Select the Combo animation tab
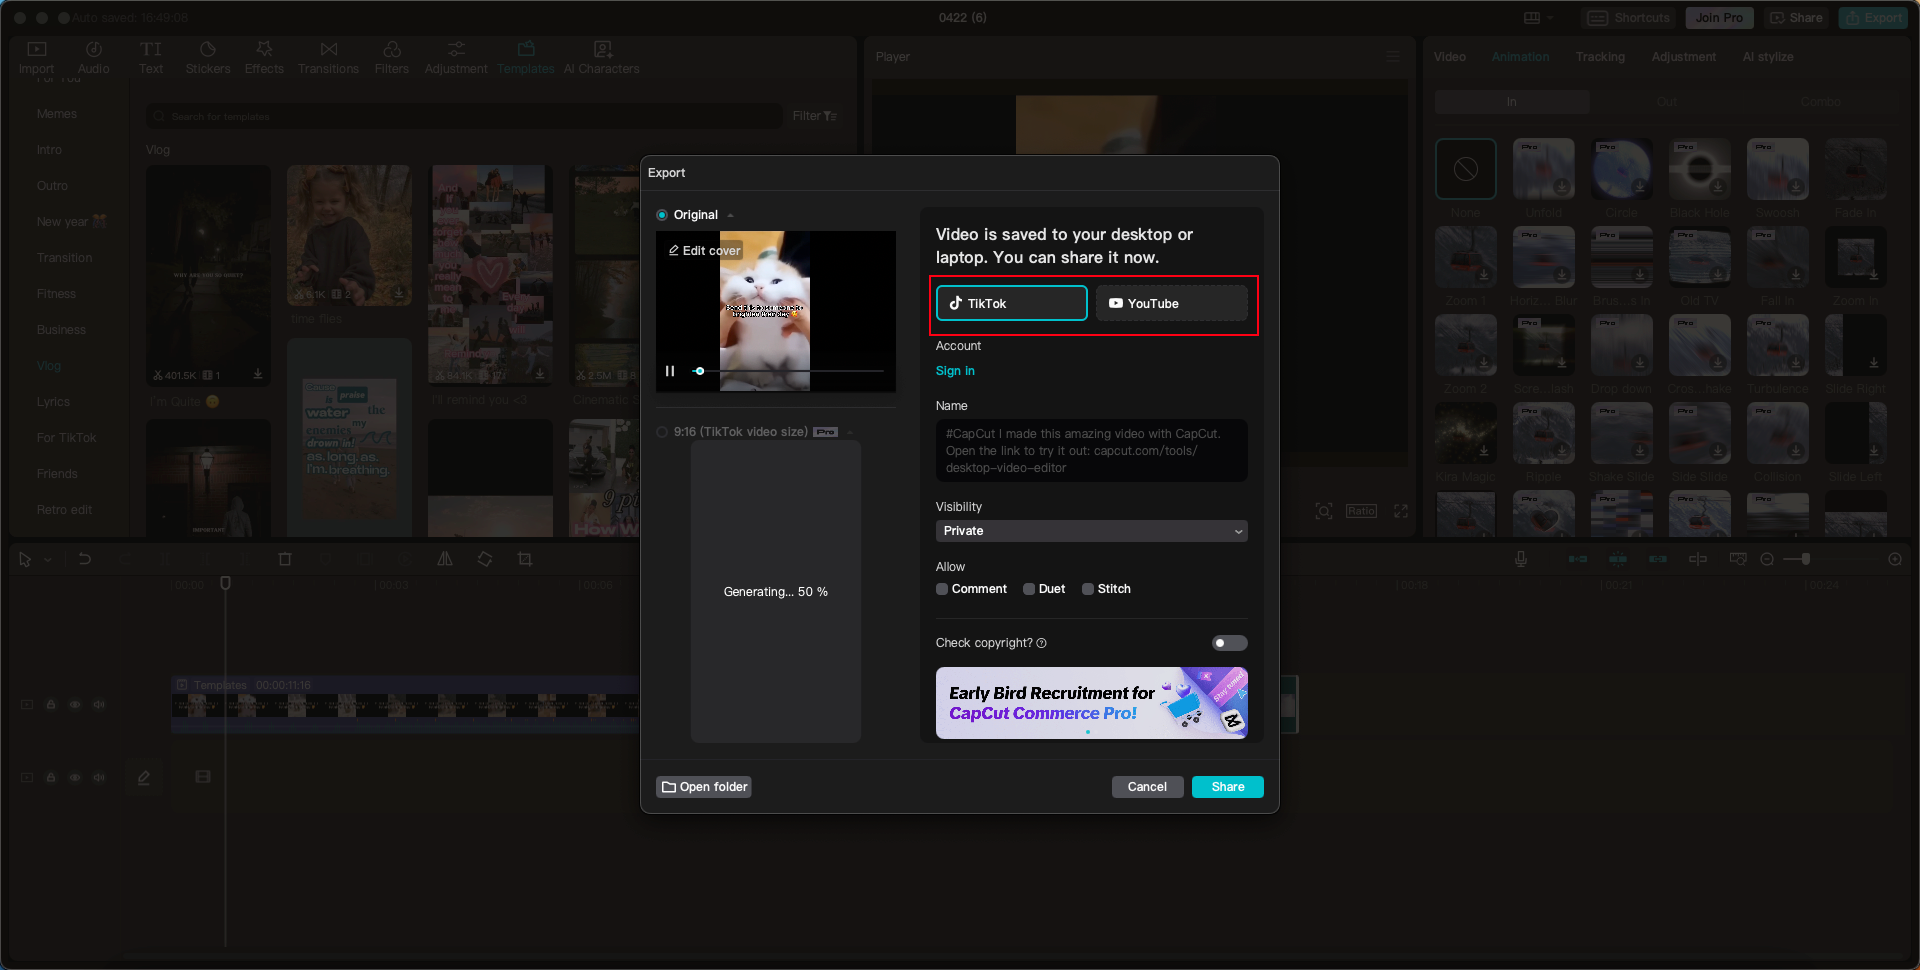Screen dimensions: 1920x970 1820,102
